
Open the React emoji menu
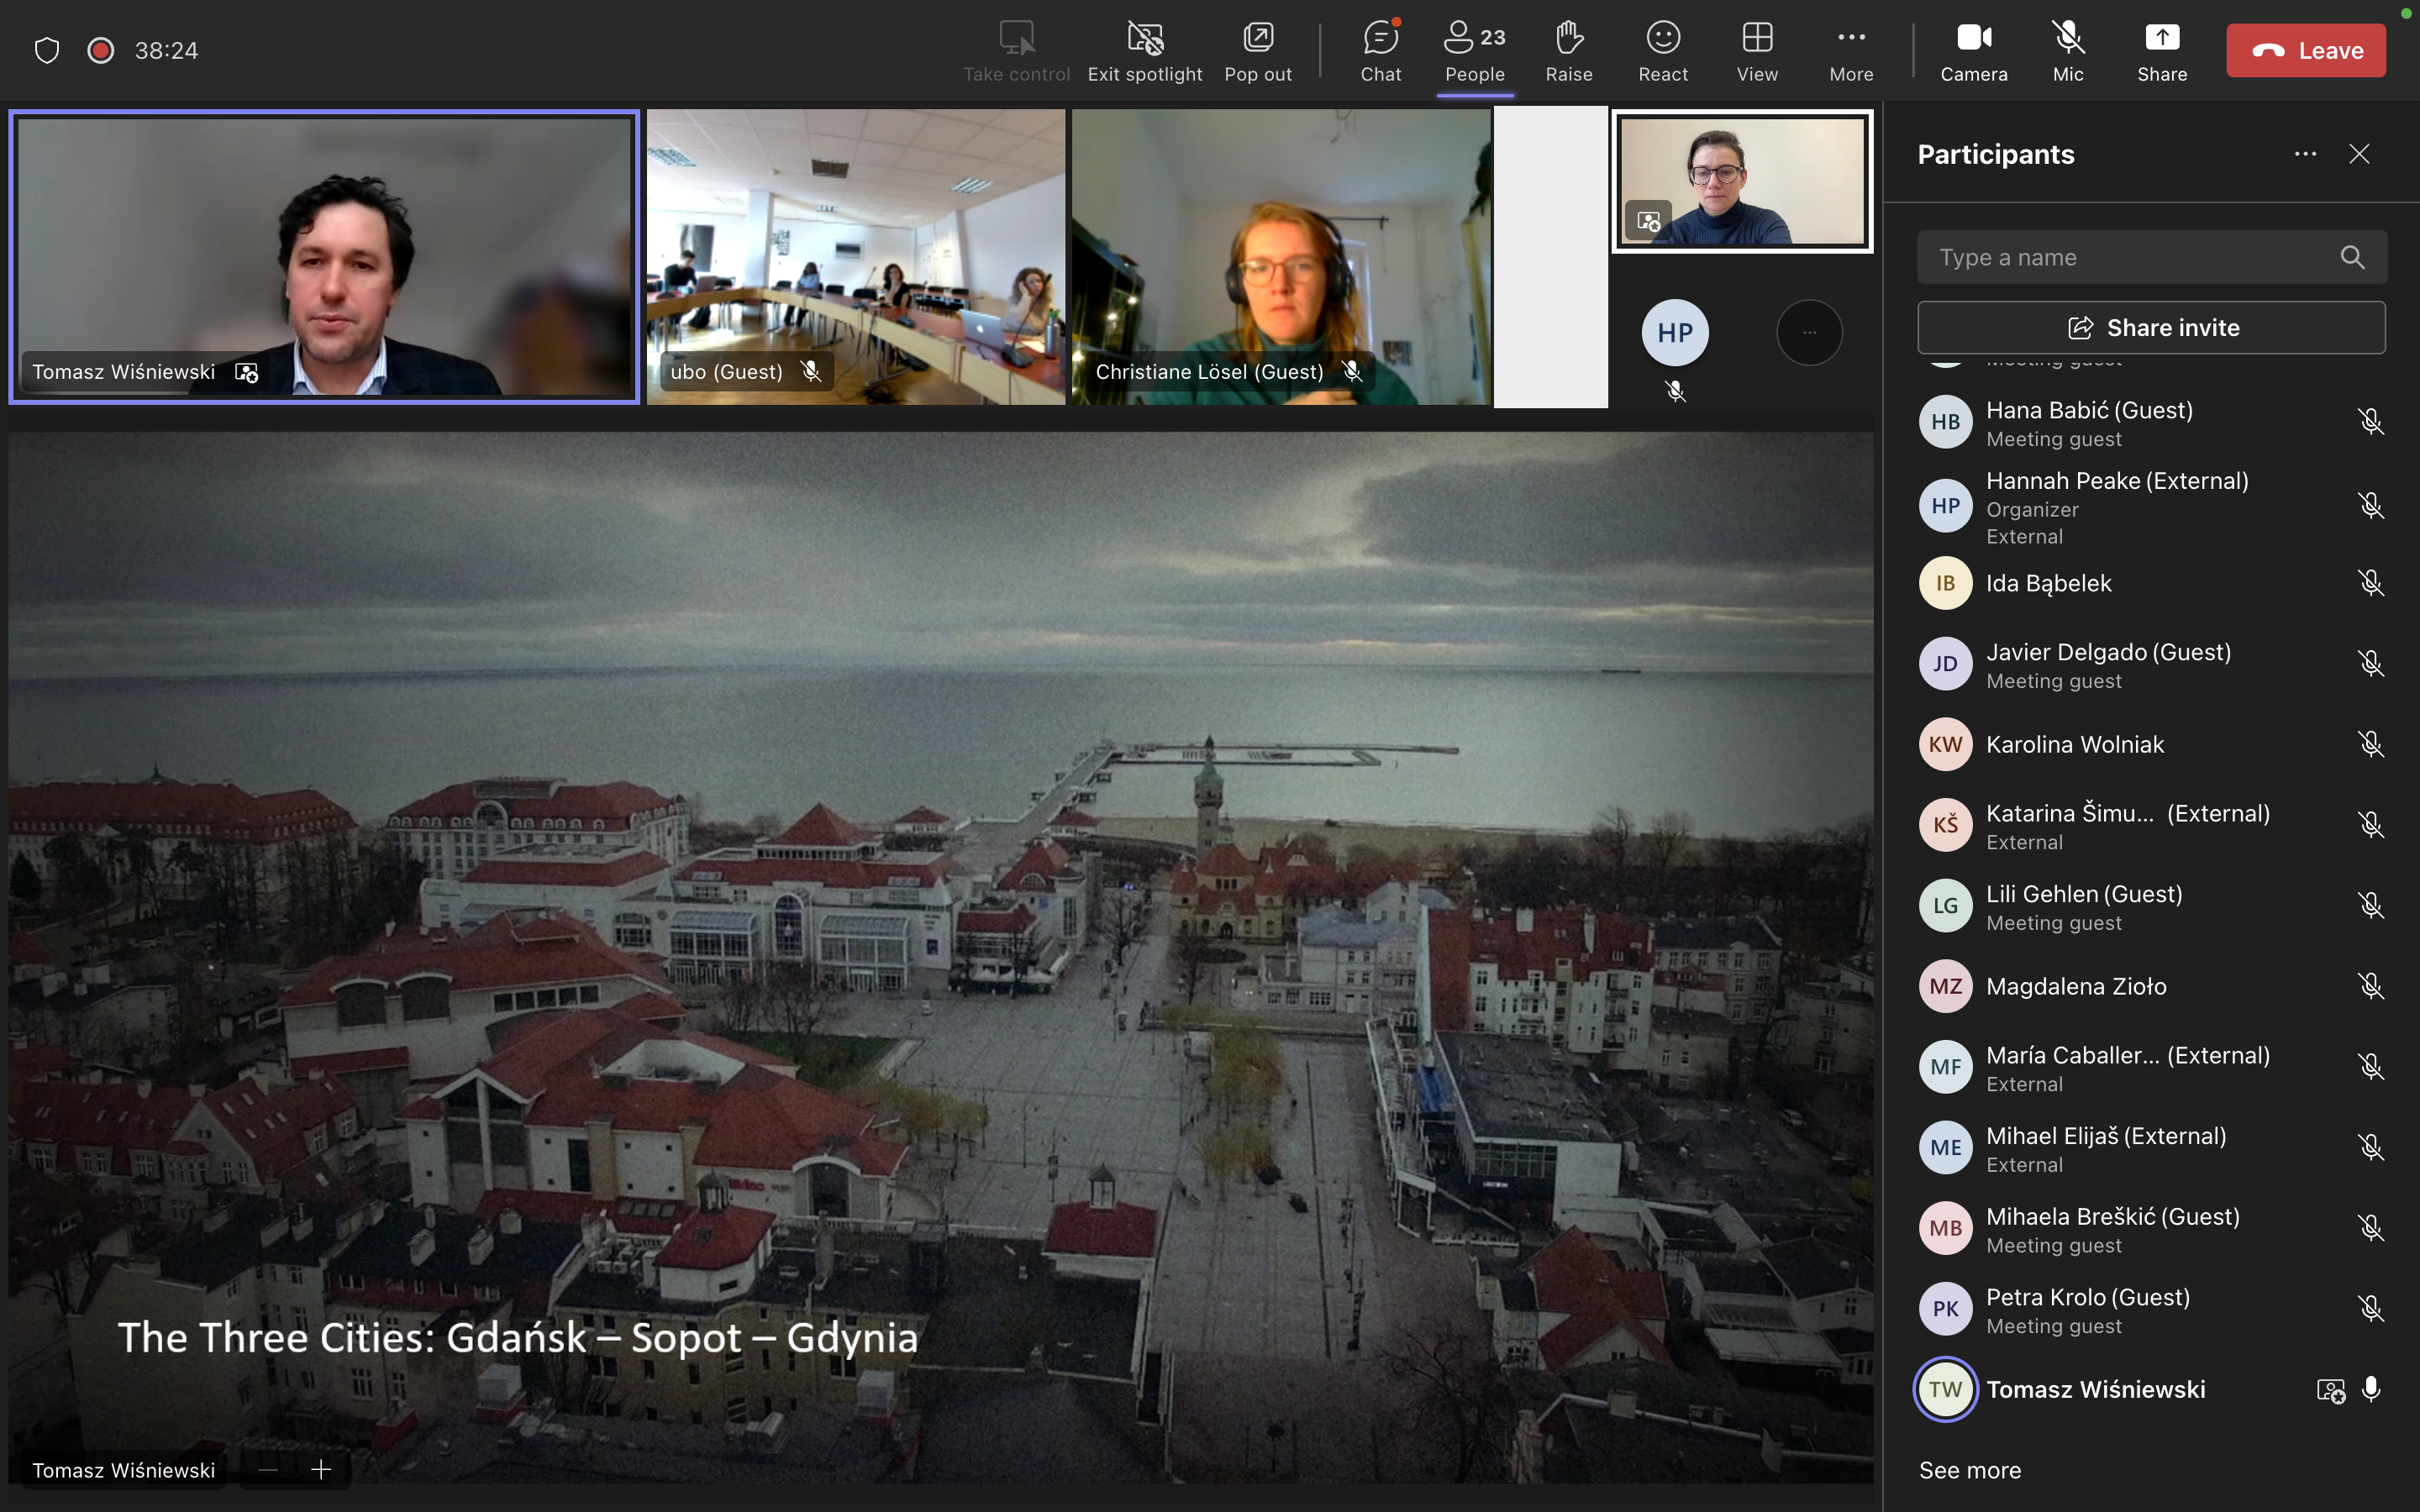(1662, 50)
